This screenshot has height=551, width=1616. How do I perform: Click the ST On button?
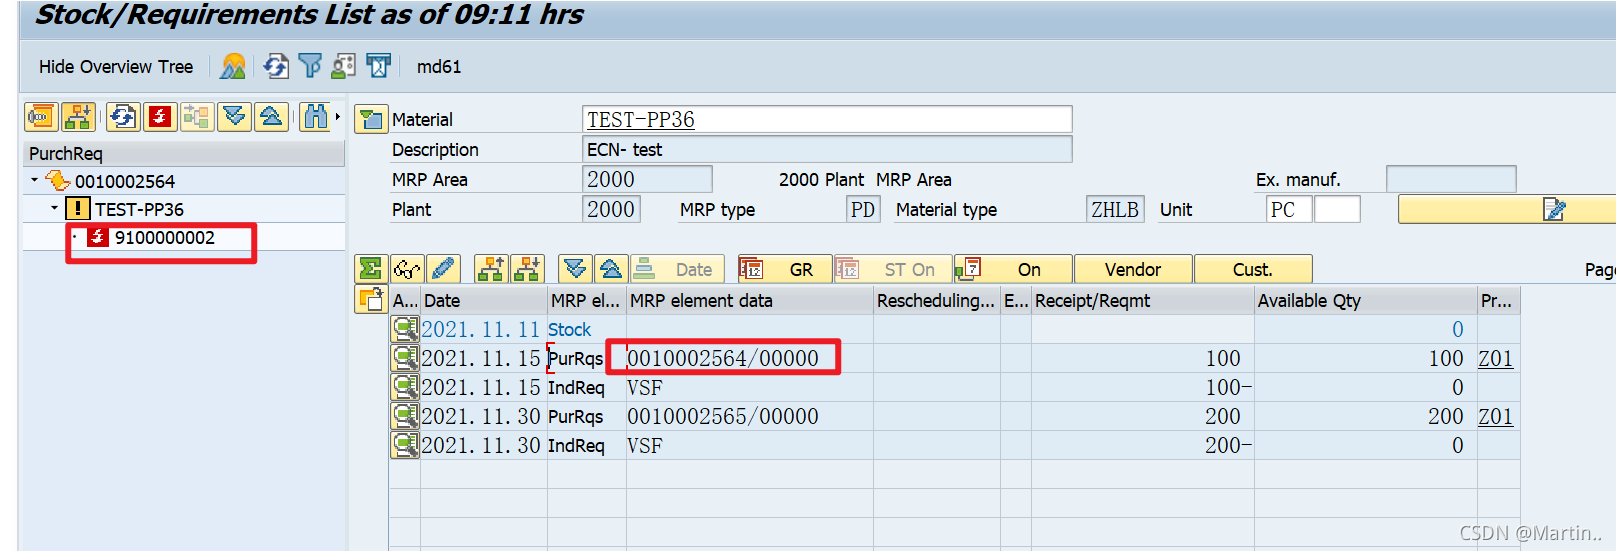coord(892,269)
